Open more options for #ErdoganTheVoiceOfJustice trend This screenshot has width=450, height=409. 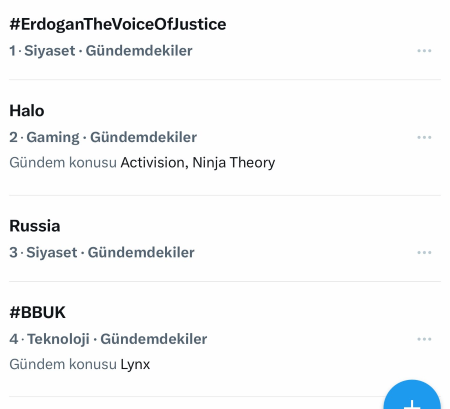coord(424,51)
